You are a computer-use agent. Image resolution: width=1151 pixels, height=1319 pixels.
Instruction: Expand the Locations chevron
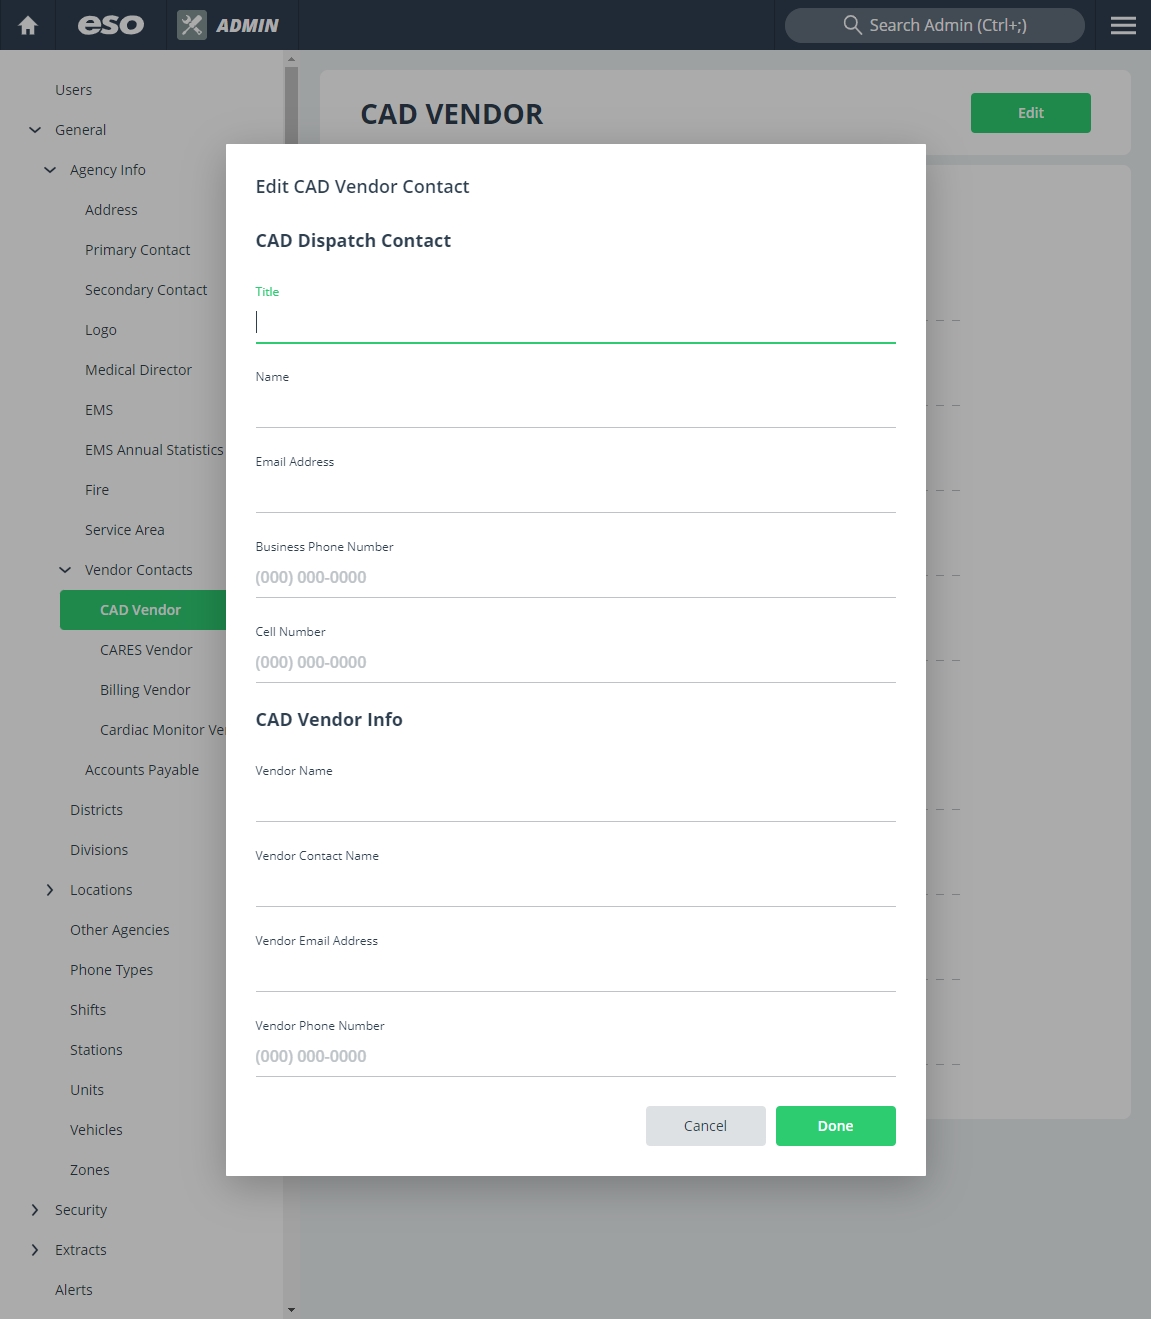(50, 890)
